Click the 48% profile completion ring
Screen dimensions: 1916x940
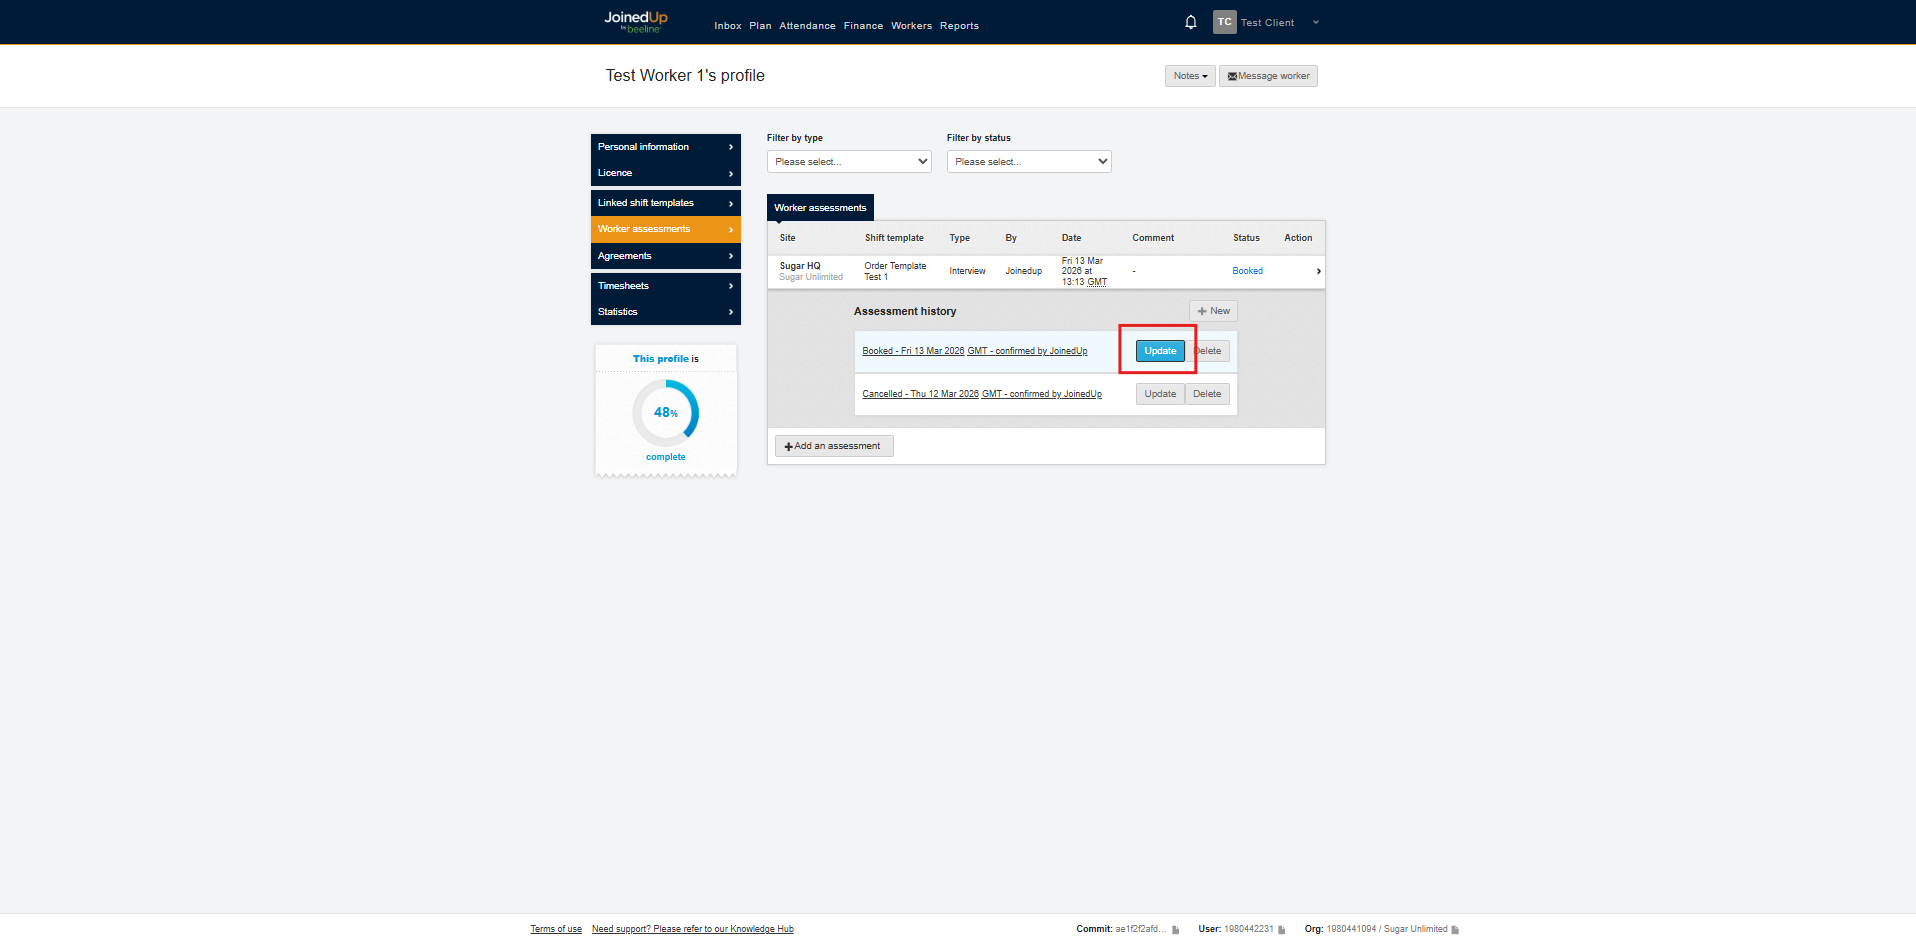click(665, 412)
